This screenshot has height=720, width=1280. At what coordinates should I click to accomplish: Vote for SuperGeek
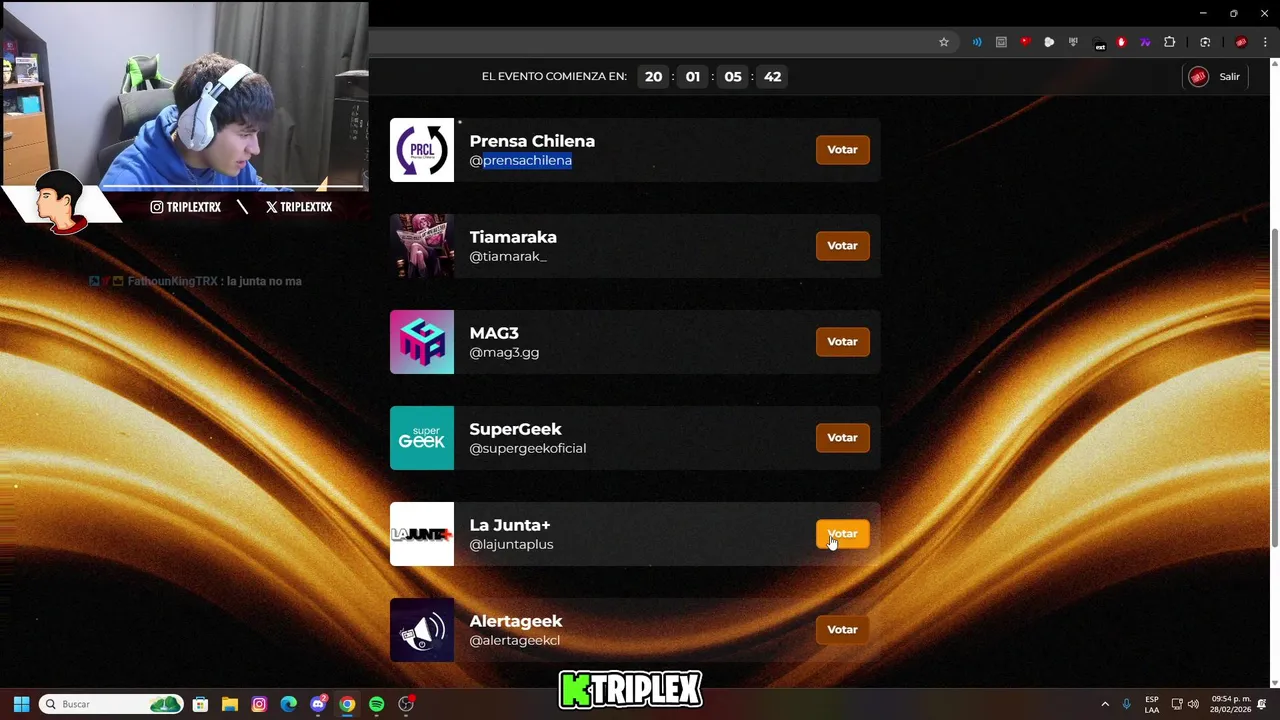(842, 438)
